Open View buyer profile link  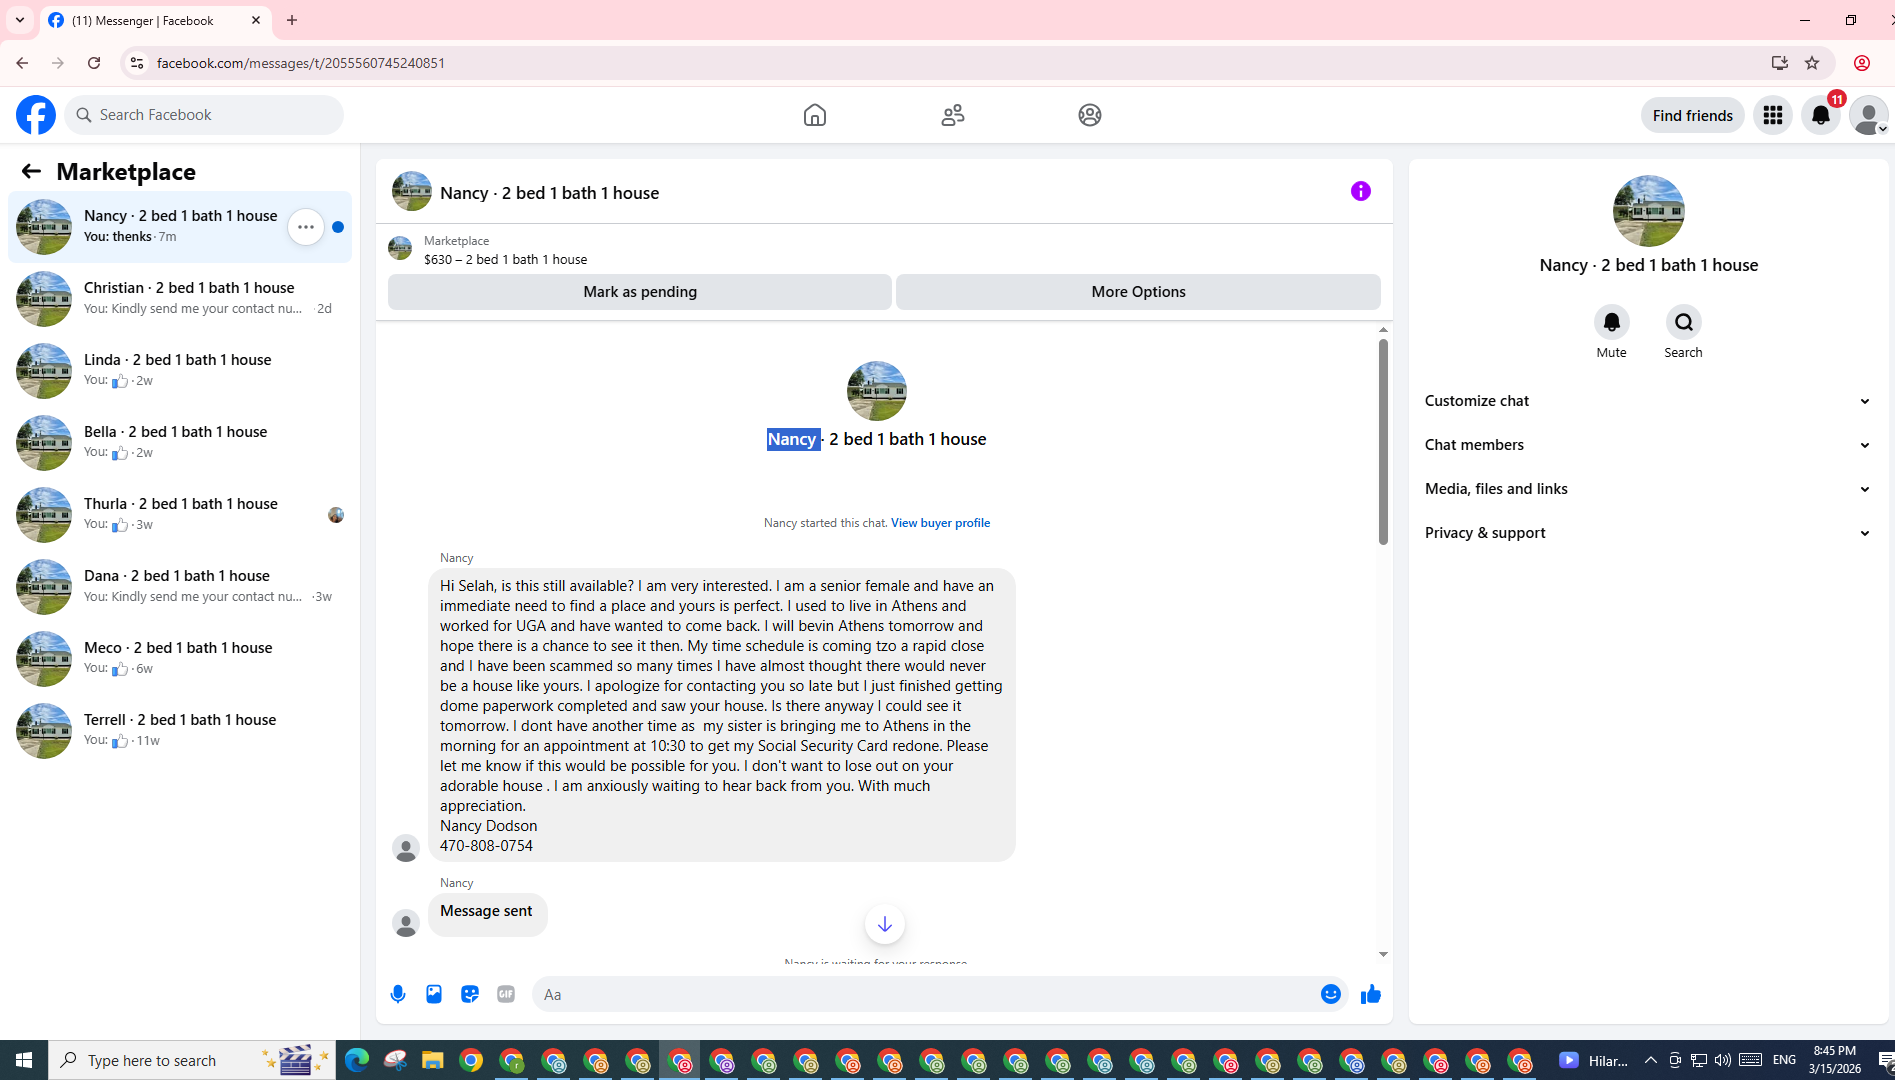pyautogui.click(x=940, y=523)
